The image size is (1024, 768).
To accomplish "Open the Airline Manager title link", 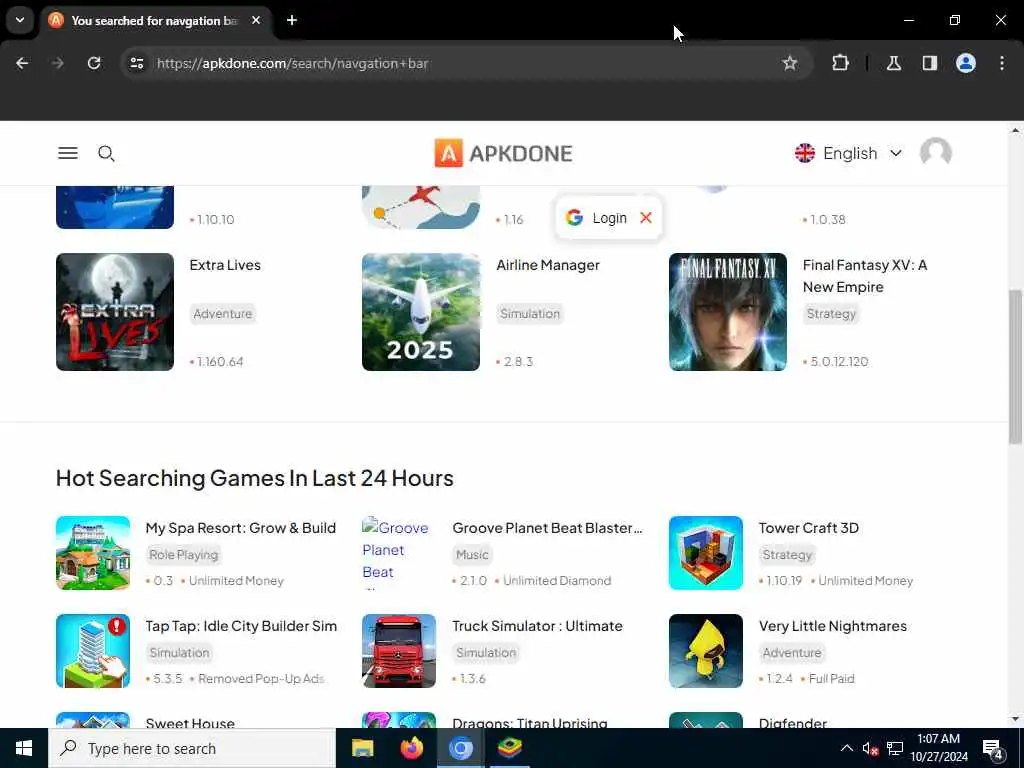I will (x=547, y=265).
